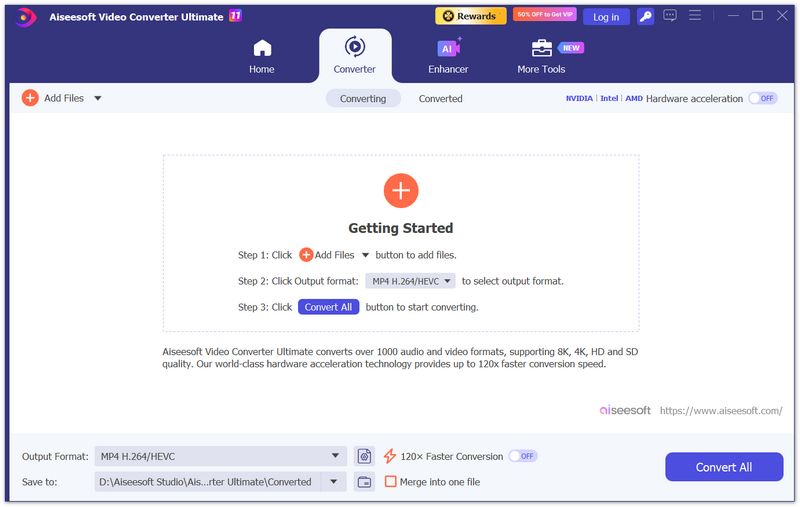The width and height of the screenshot is (800, 507).
Task: Go to the Home tab
Action: [x=262, y=57]
